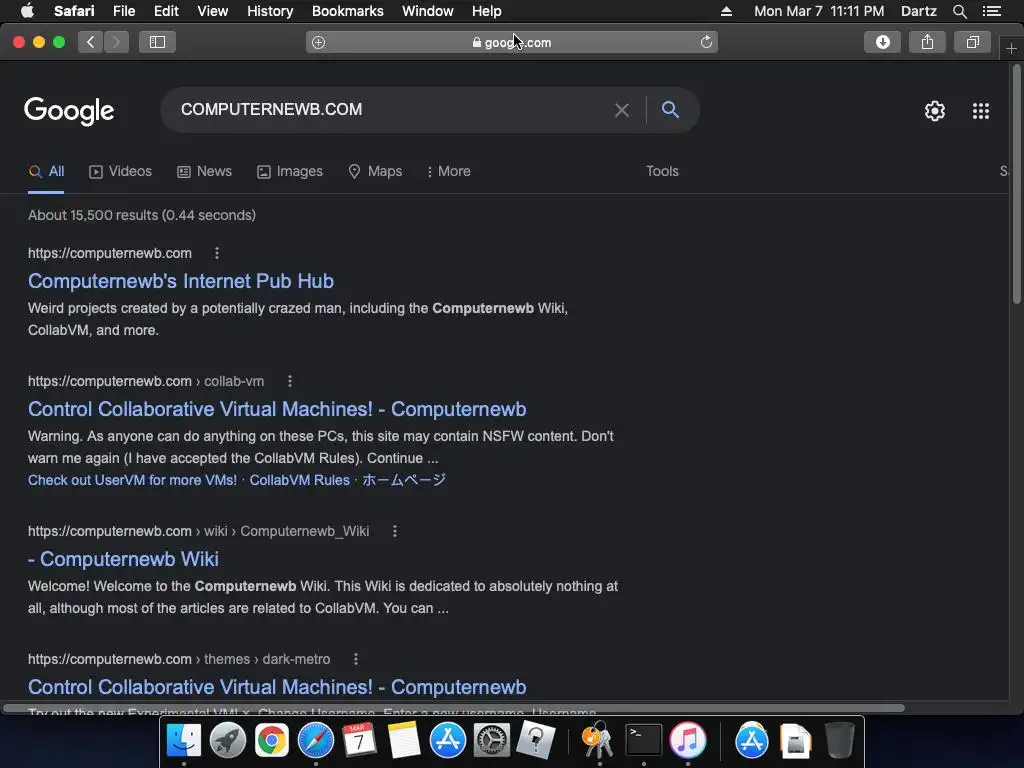Click the horizontal page scrollbar
Viewport: 1024px width, 768px height.
tap(453, 708)
